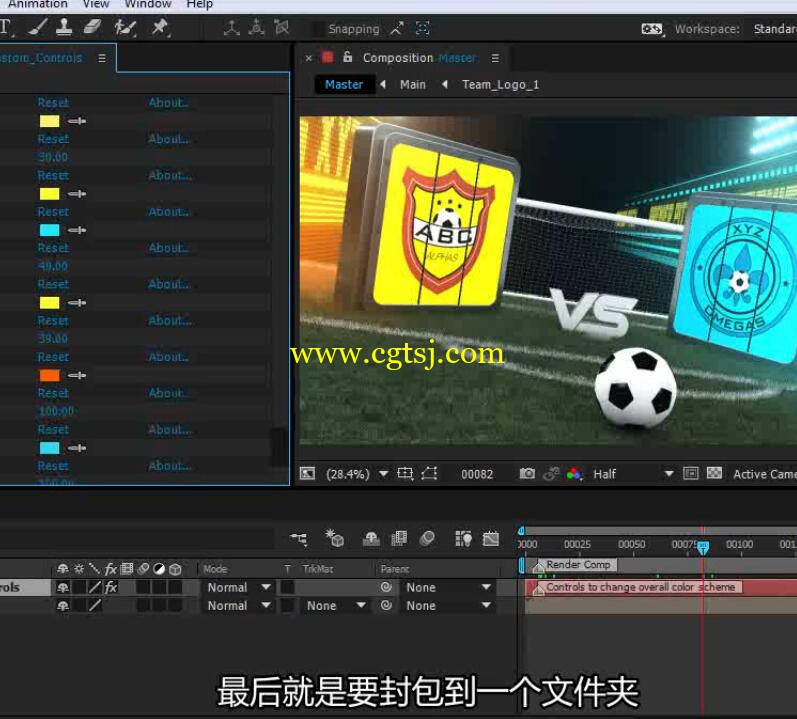Toggle the Hide Shy Layers timeline switch
The height and width of the screenshot is (719, 797).
point(371,539)
